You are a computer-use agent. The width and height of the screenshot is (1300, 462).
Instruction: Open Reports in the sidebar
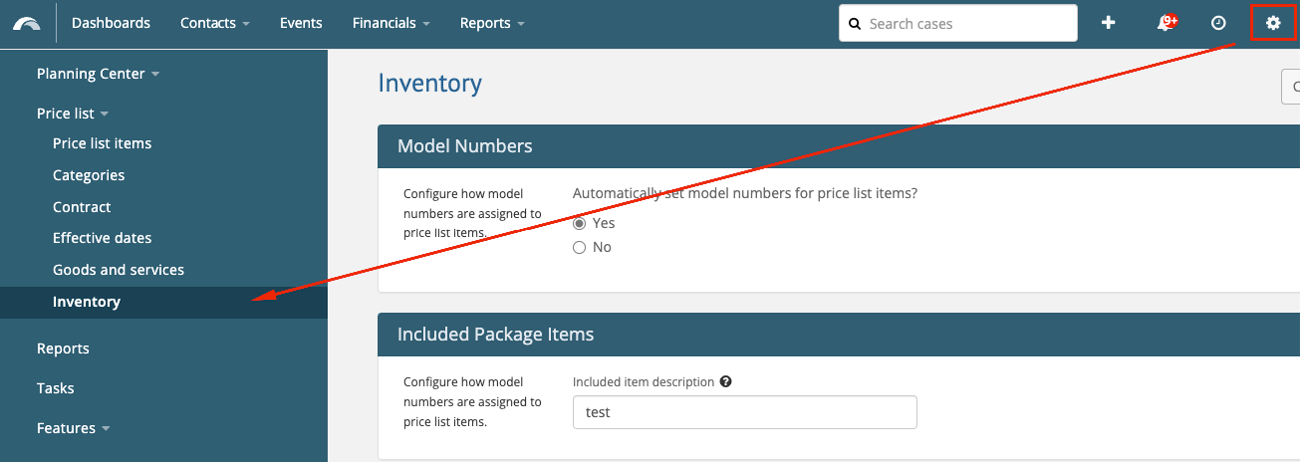63,349
